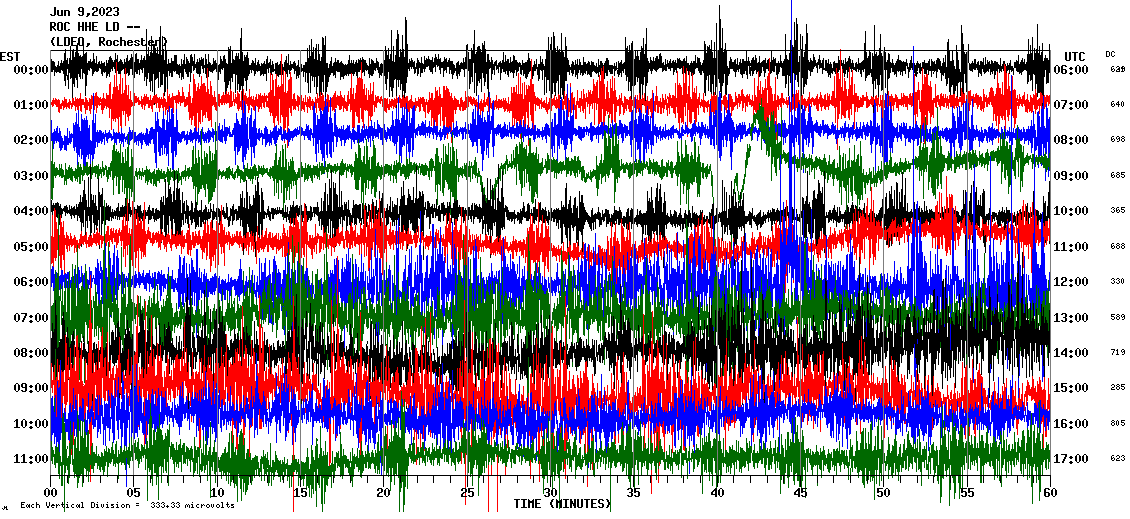This screenshot has width=1130, height=519.
Task: Click minute tick "50" on the time axis
Action: tap(884, 493)
